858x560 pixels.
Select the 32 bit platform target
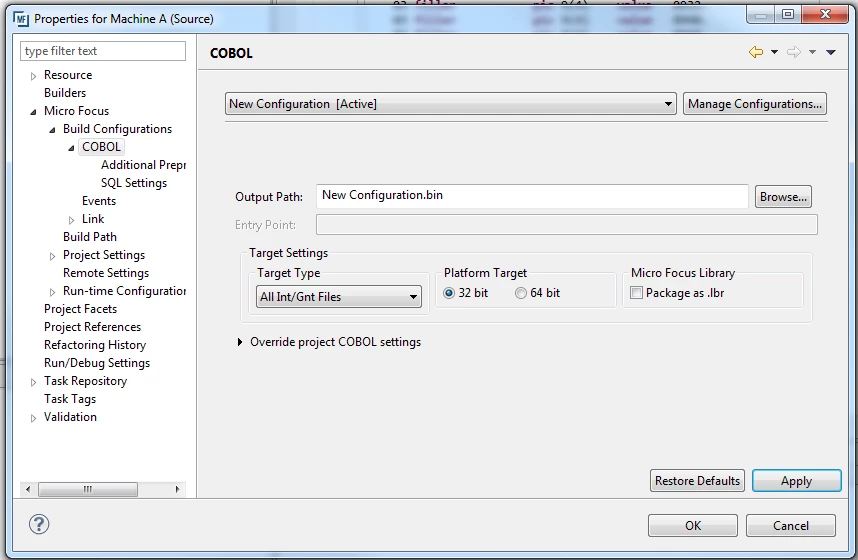449,293
